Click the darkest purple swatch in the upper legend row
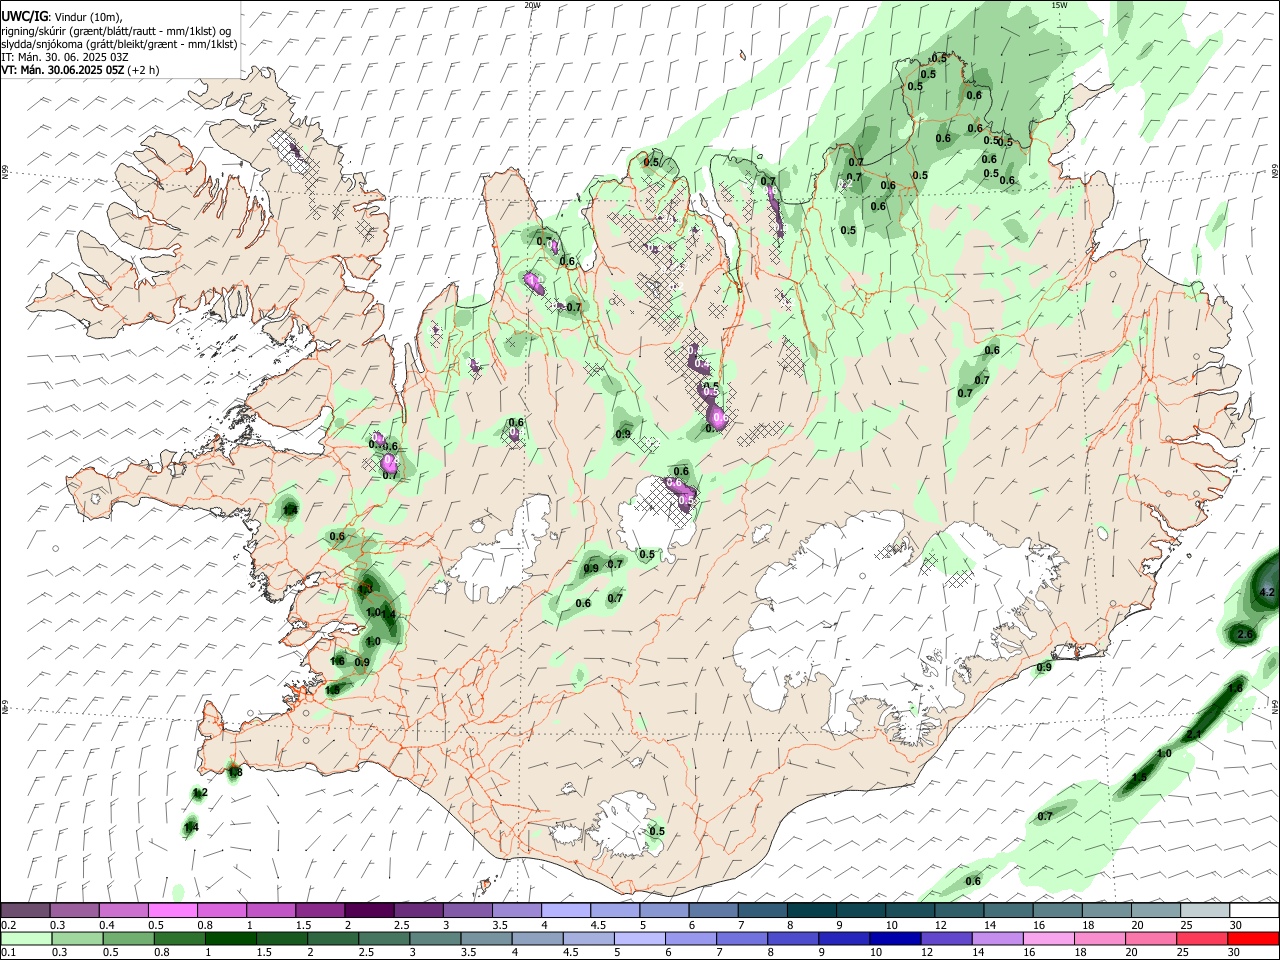1280x960 pixels. pos(369,910)
